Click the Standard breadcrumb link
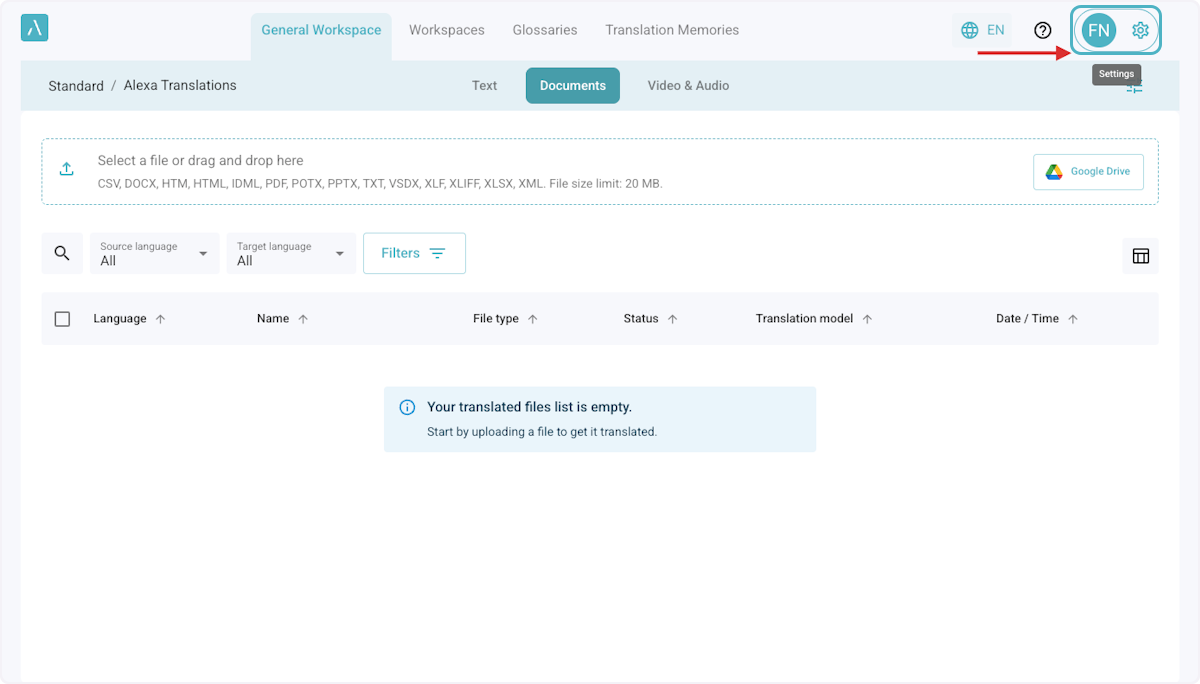Screen dimensions: 1200x684 76,86
